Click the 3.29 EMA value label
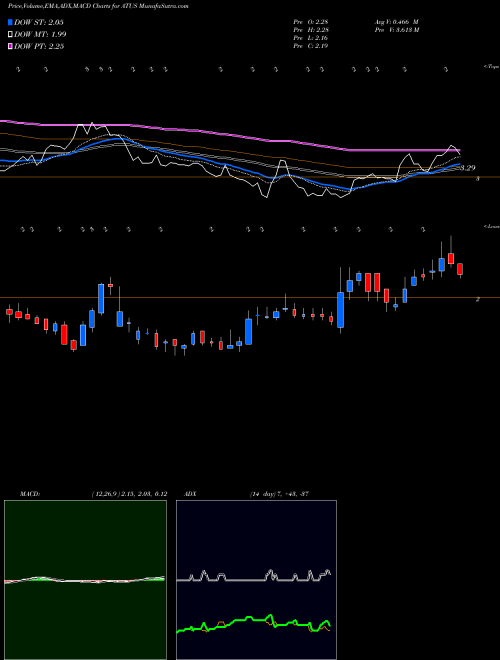500x660 pixels. pos(468,168)
